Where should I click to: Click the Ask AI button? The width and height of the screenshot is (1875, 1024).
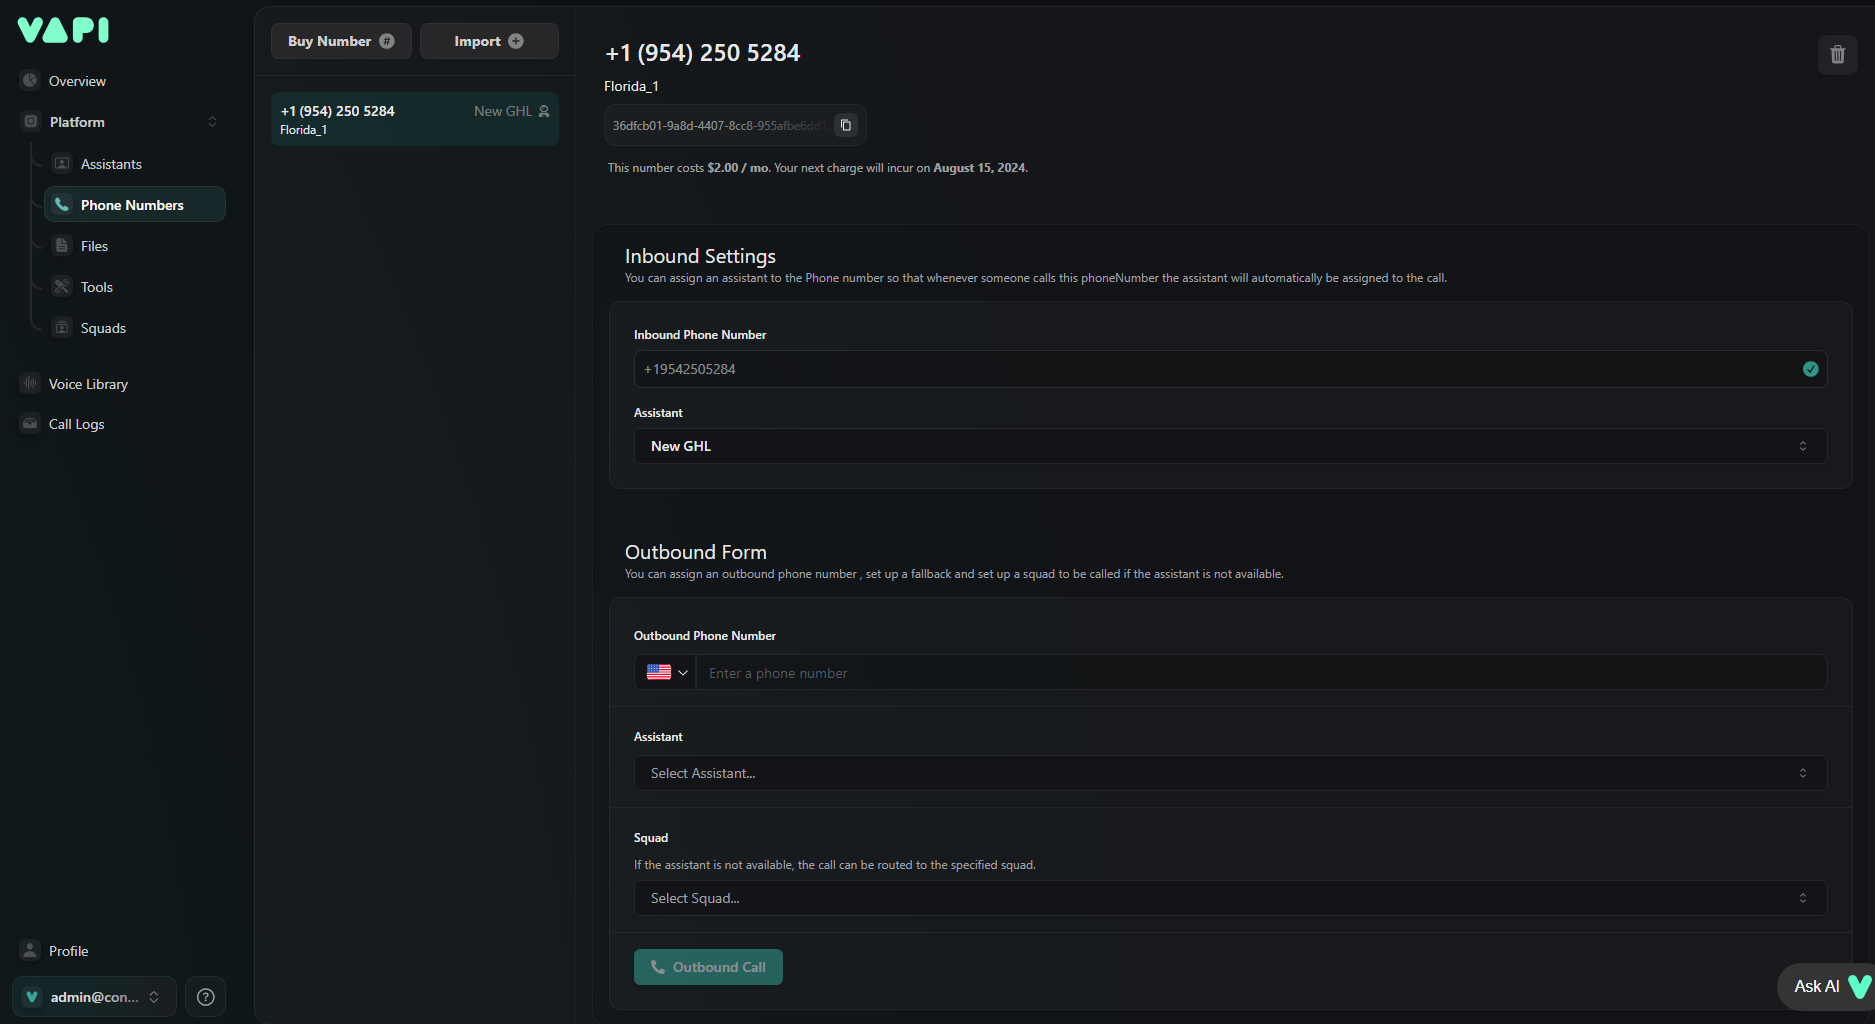[1826, 986]
